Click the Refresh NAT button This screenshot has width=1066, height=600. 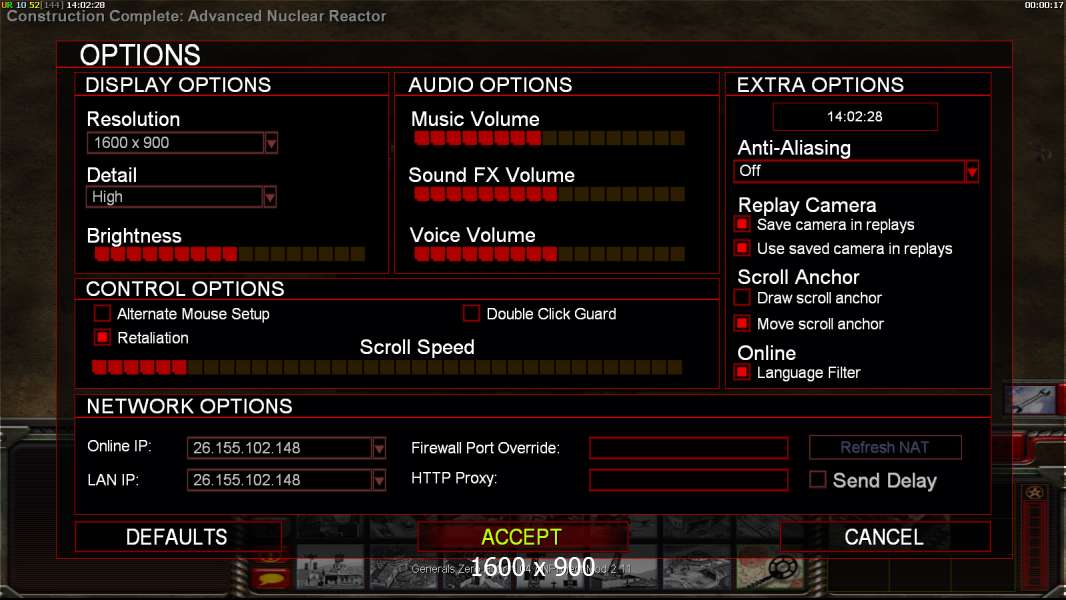point(885,448)
